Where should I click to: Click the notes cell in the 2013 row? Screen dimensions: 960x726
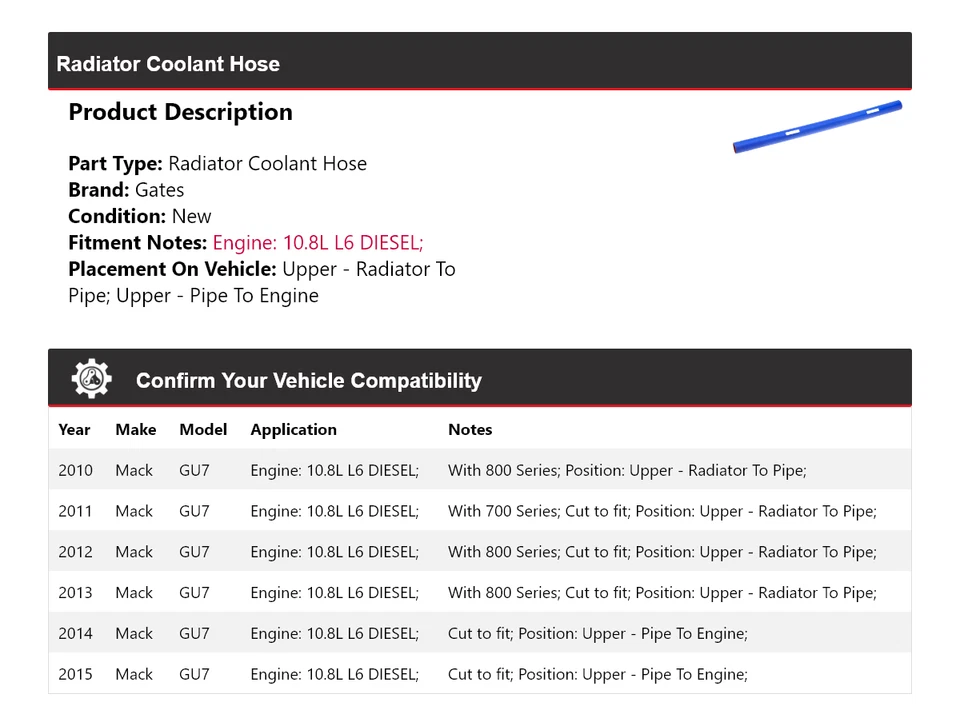tap(662, 593)
